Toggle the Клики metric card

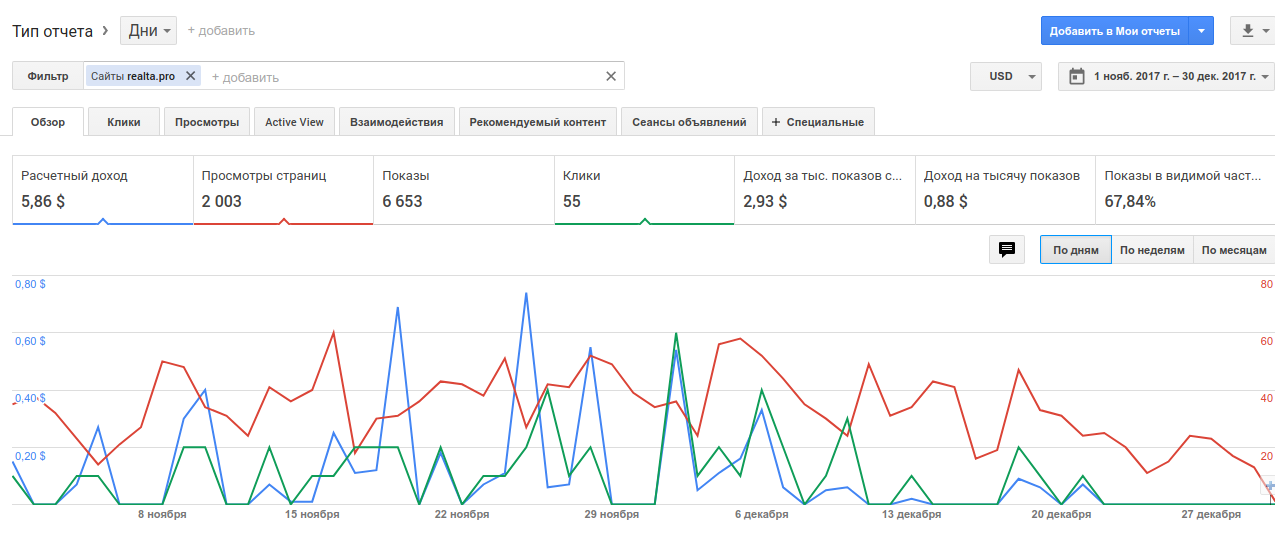(x=643, y=189)
